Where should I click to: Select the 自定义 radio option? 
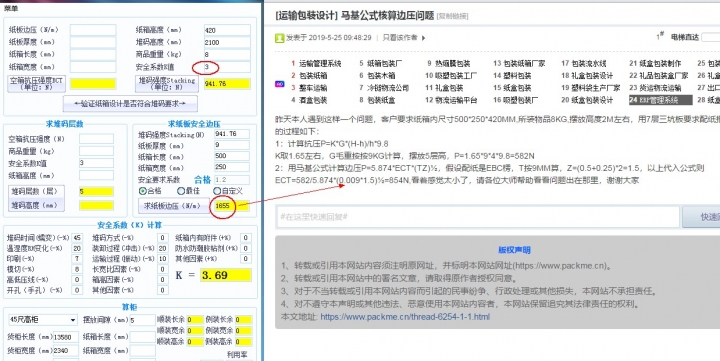(217, 191)
